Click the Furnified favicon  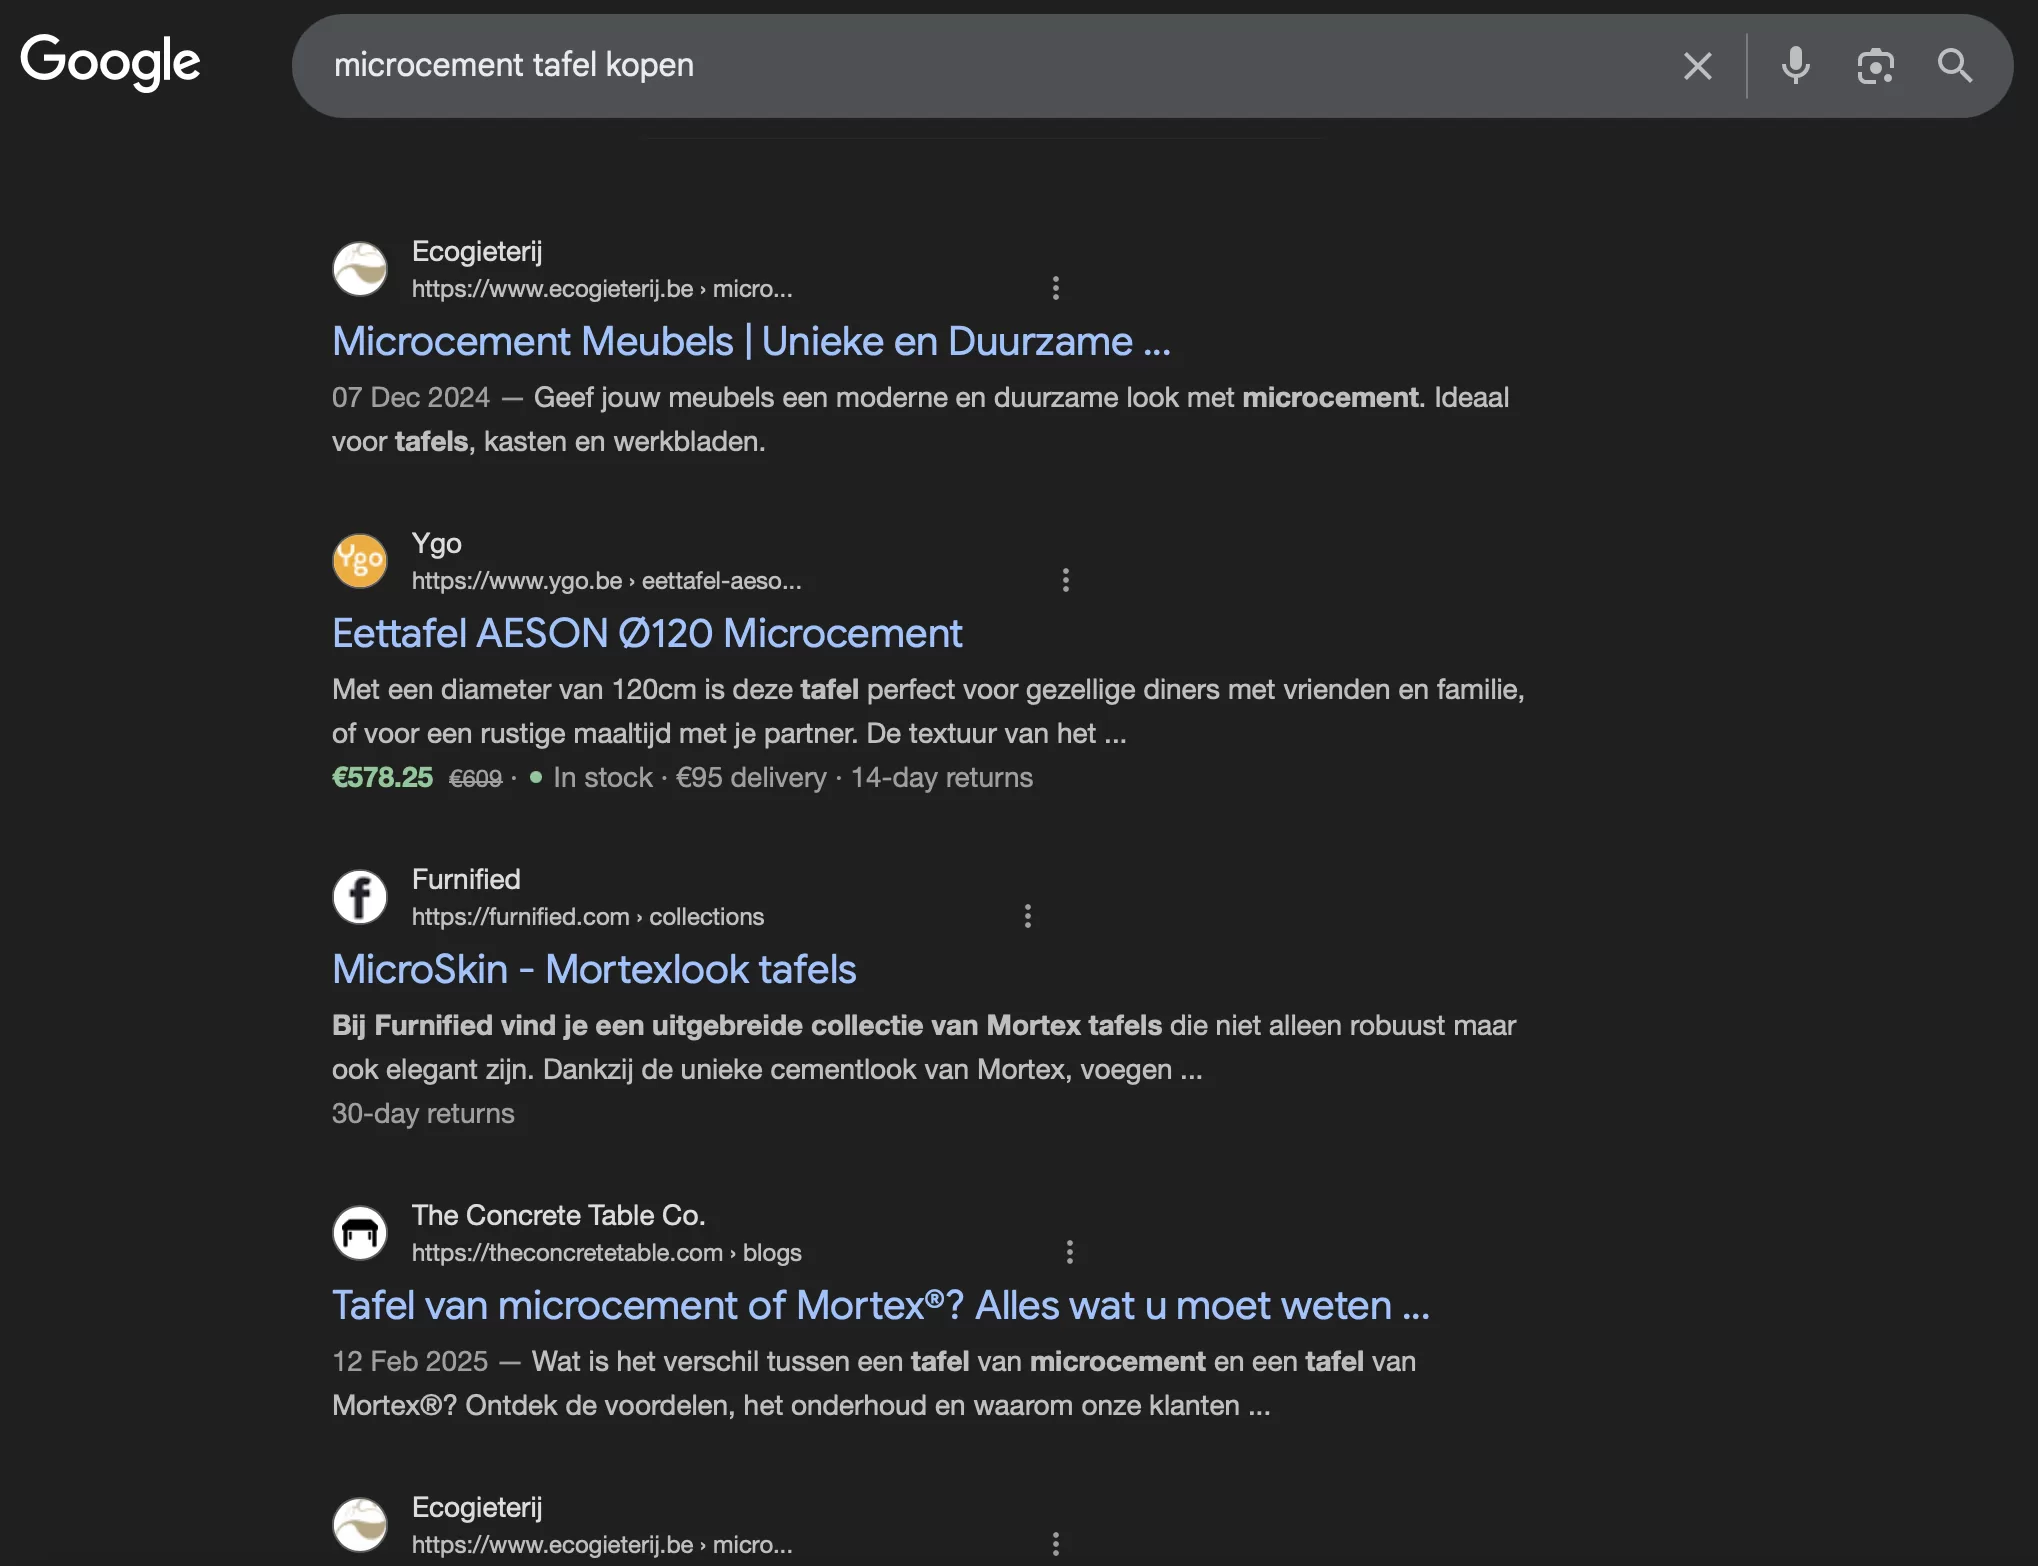click(x=359, y=896)
